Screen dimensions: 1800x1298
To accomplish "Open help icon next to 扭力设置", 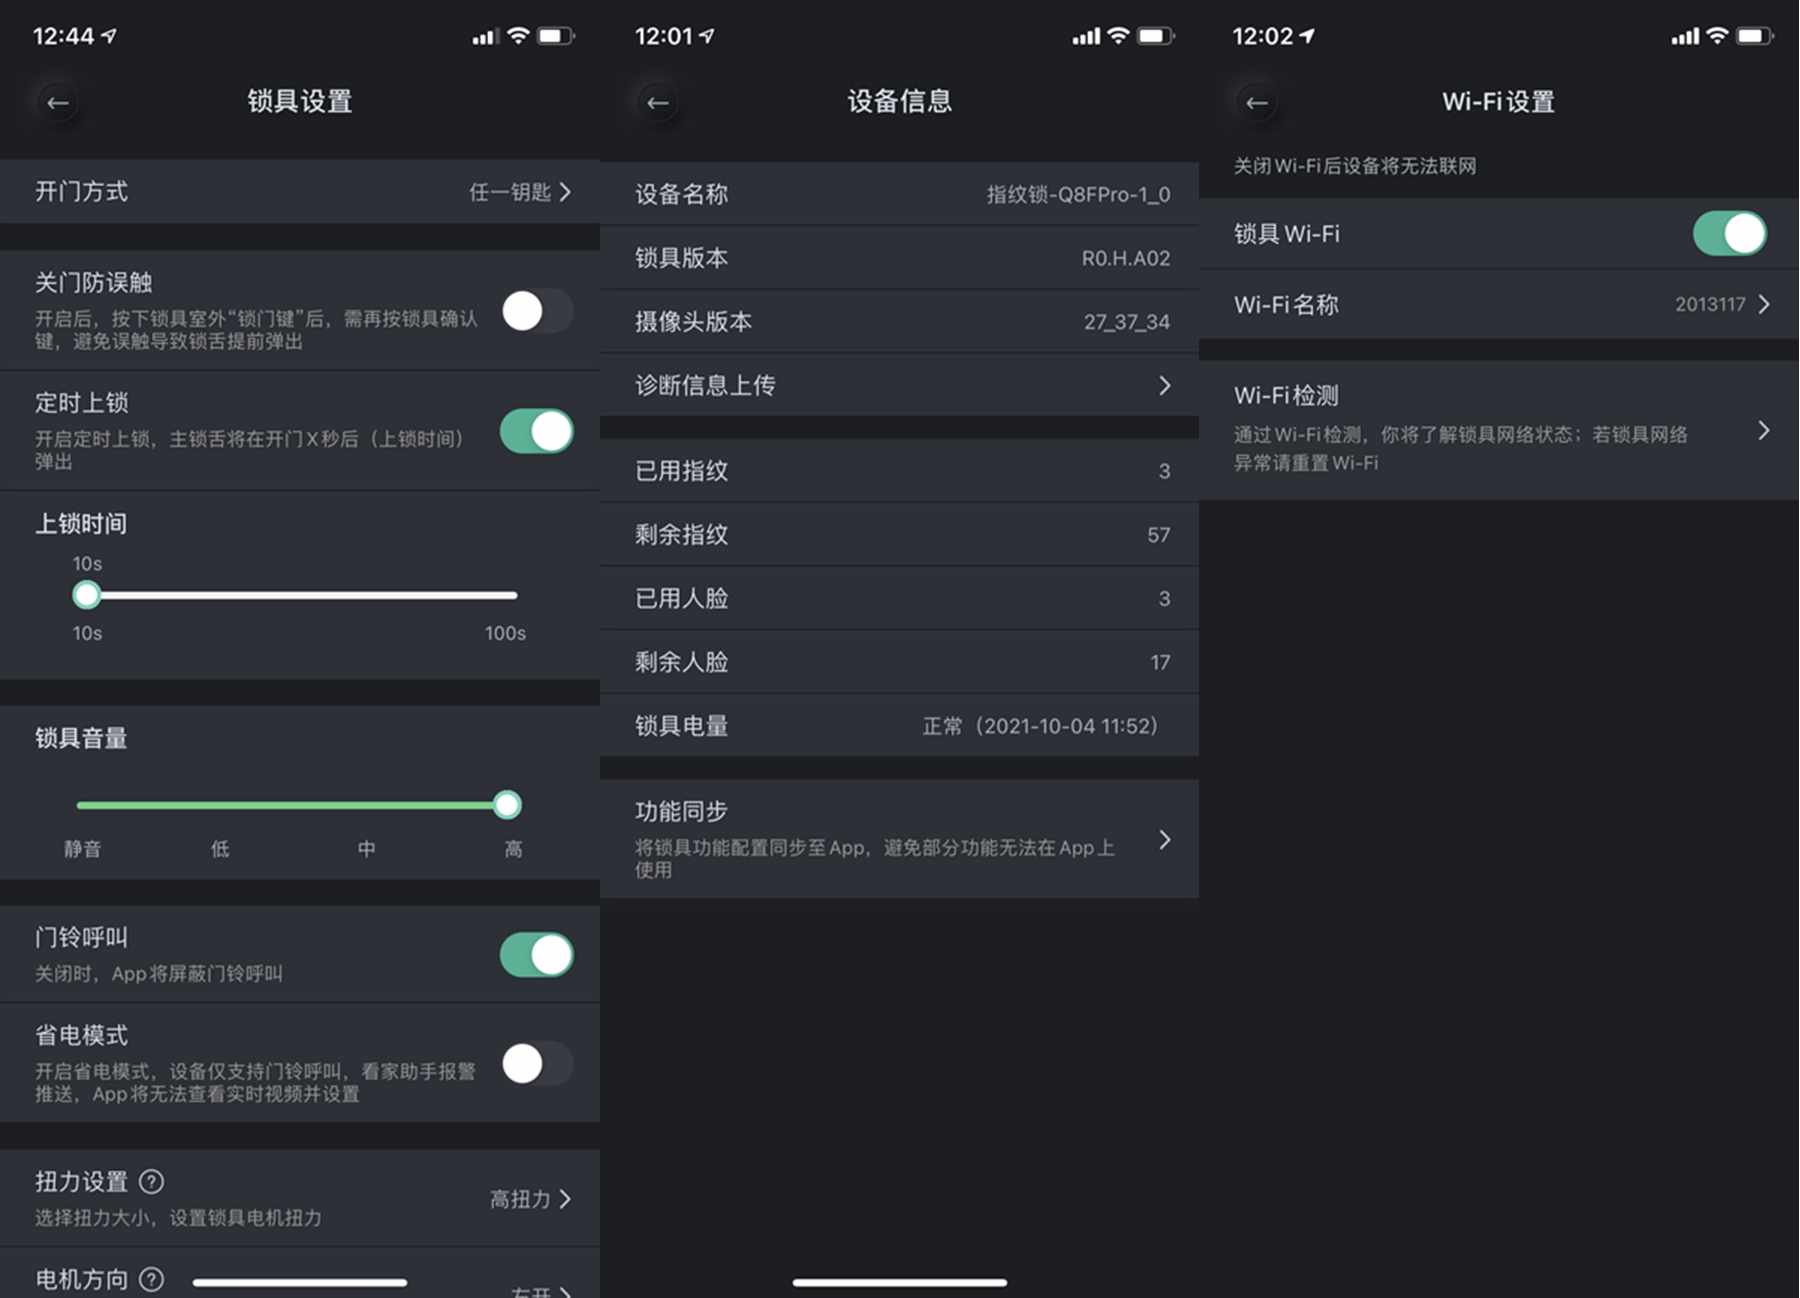I will pos(151,1181).
